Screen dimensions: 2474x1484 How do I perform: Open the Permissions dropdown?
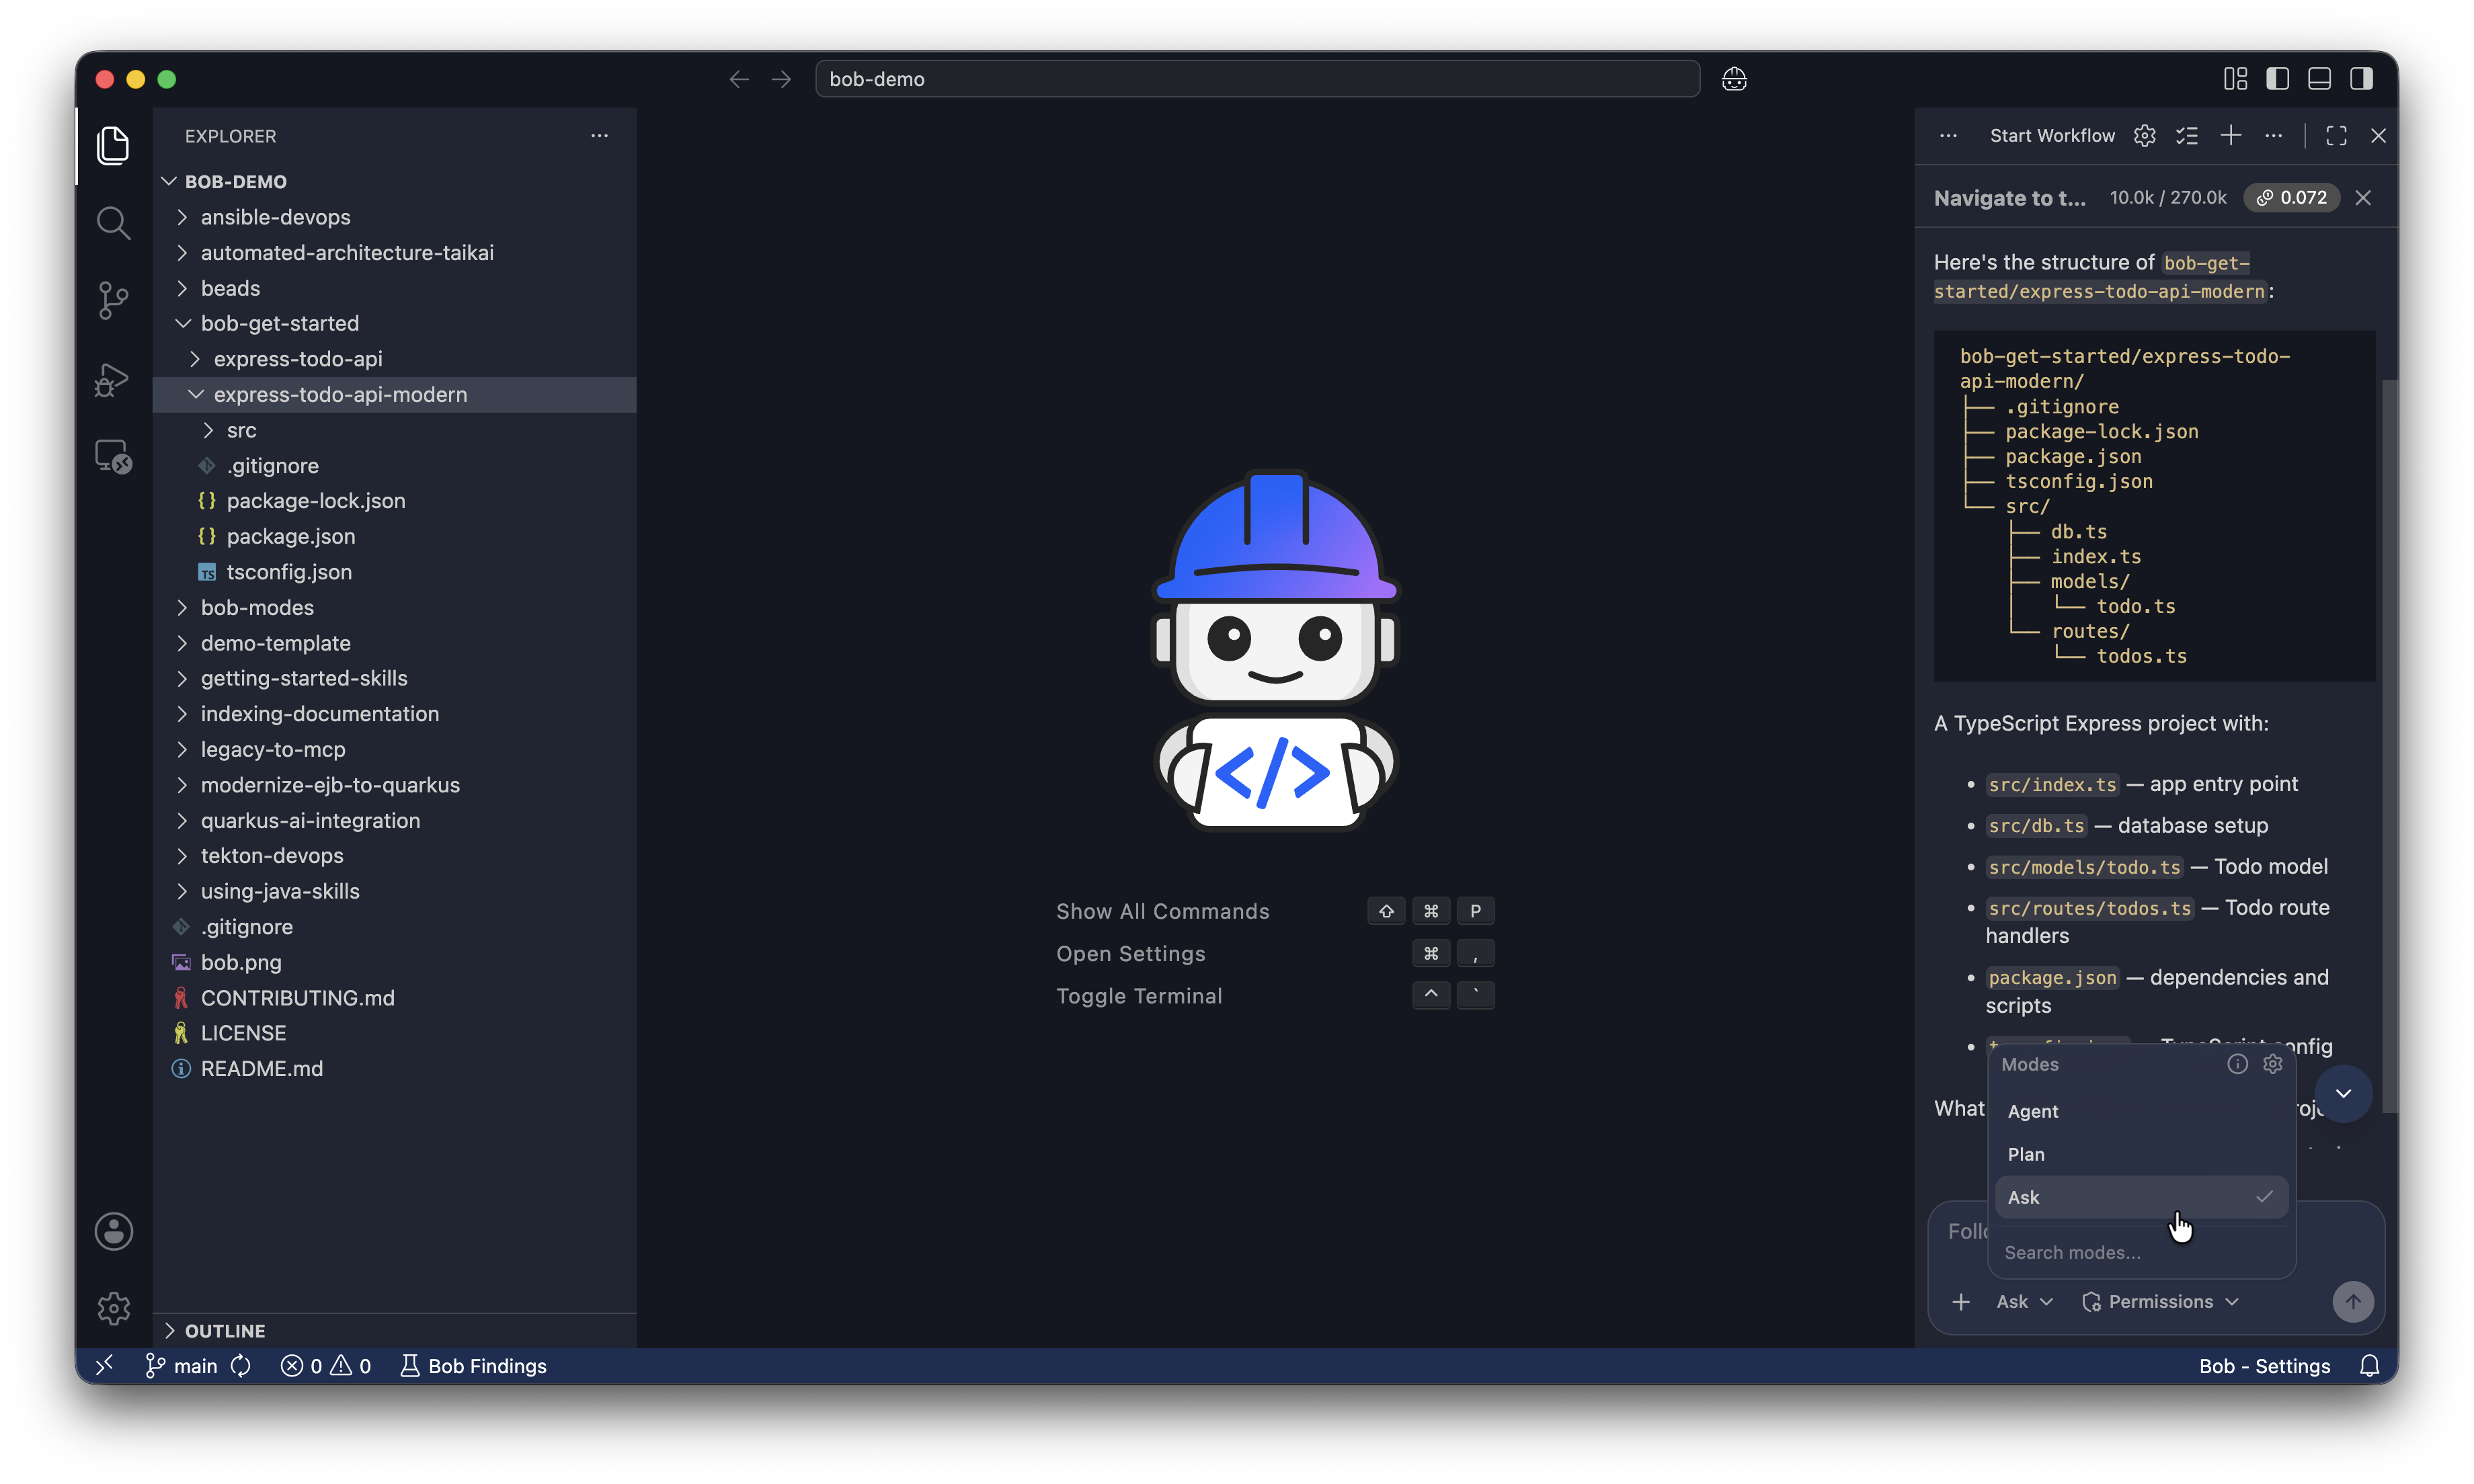pos(2160,1301)
